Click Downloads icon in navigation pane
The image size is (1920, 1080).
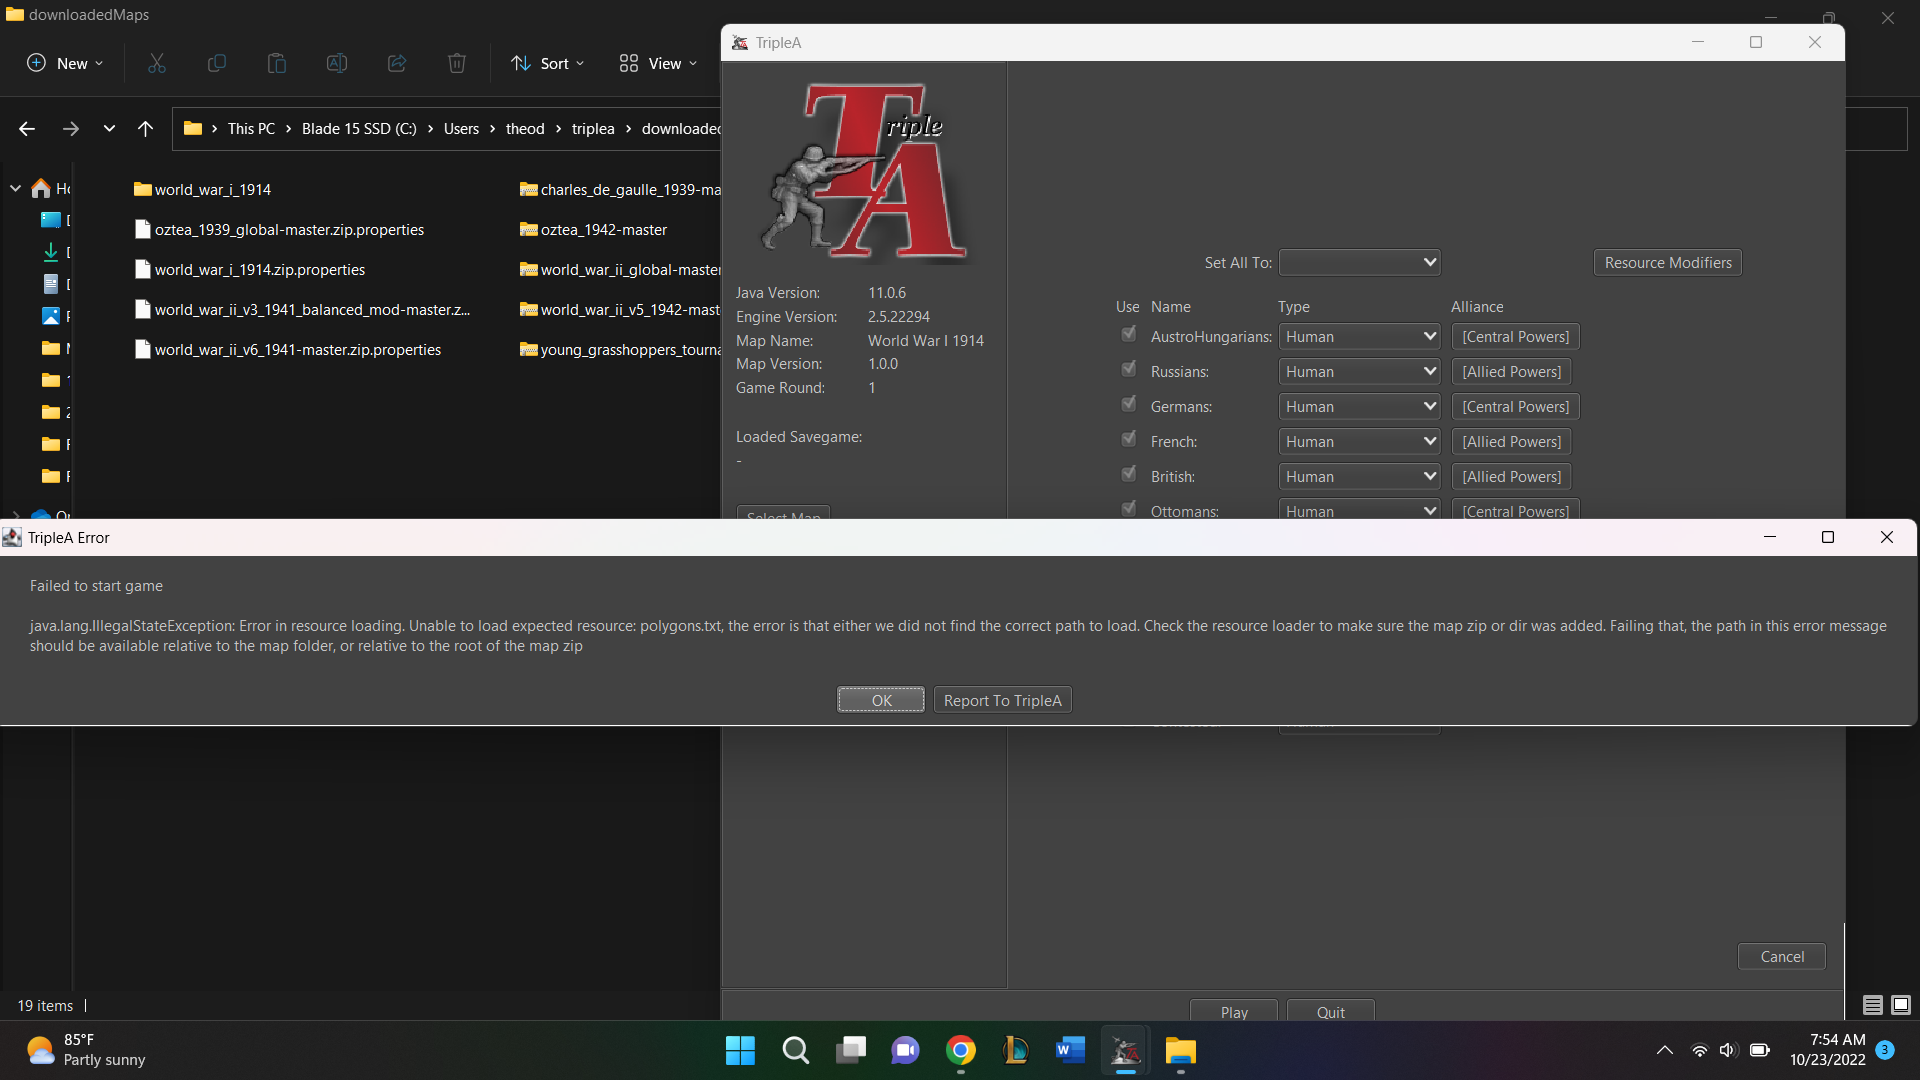click(x=50, y=252)
